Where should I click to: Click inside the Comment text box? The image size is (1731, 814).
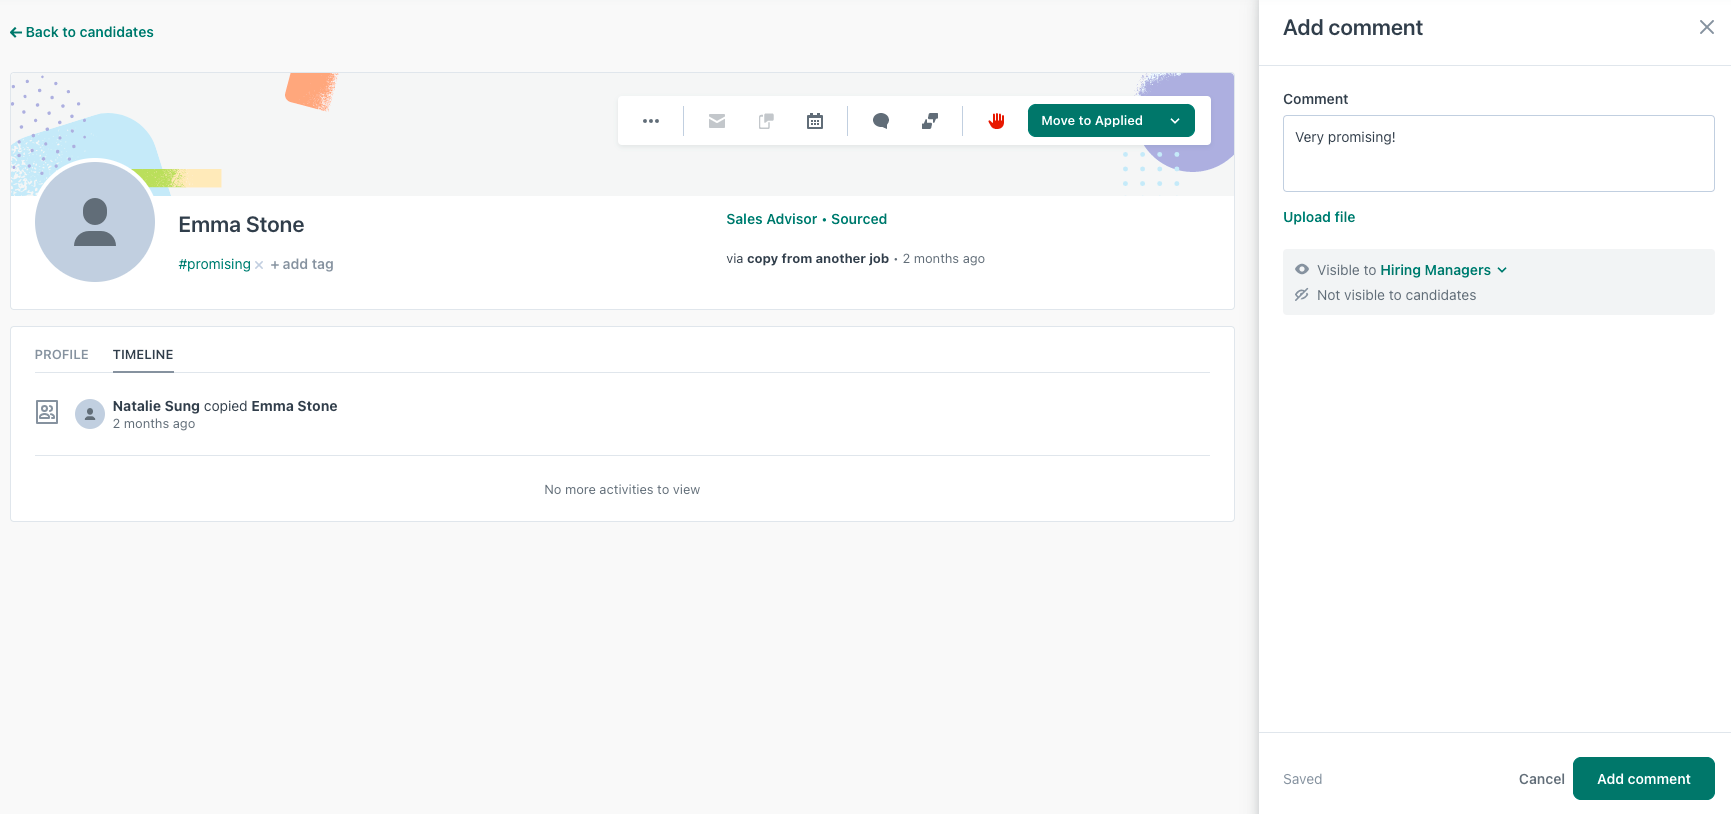pyautogui.click(x=1498, y=153)
